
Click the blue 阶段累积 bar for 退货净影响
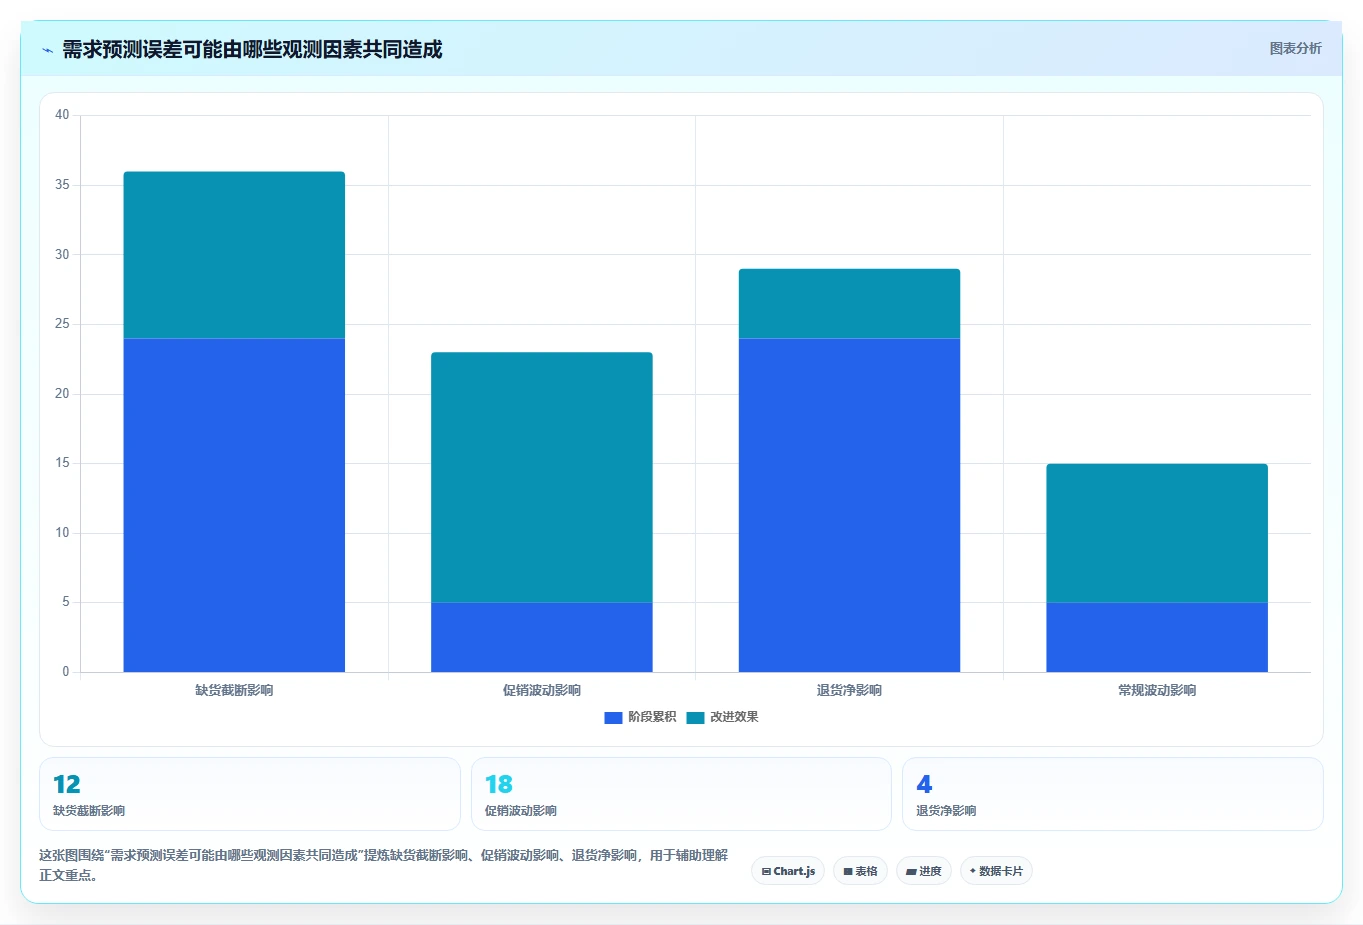point(849,505)
